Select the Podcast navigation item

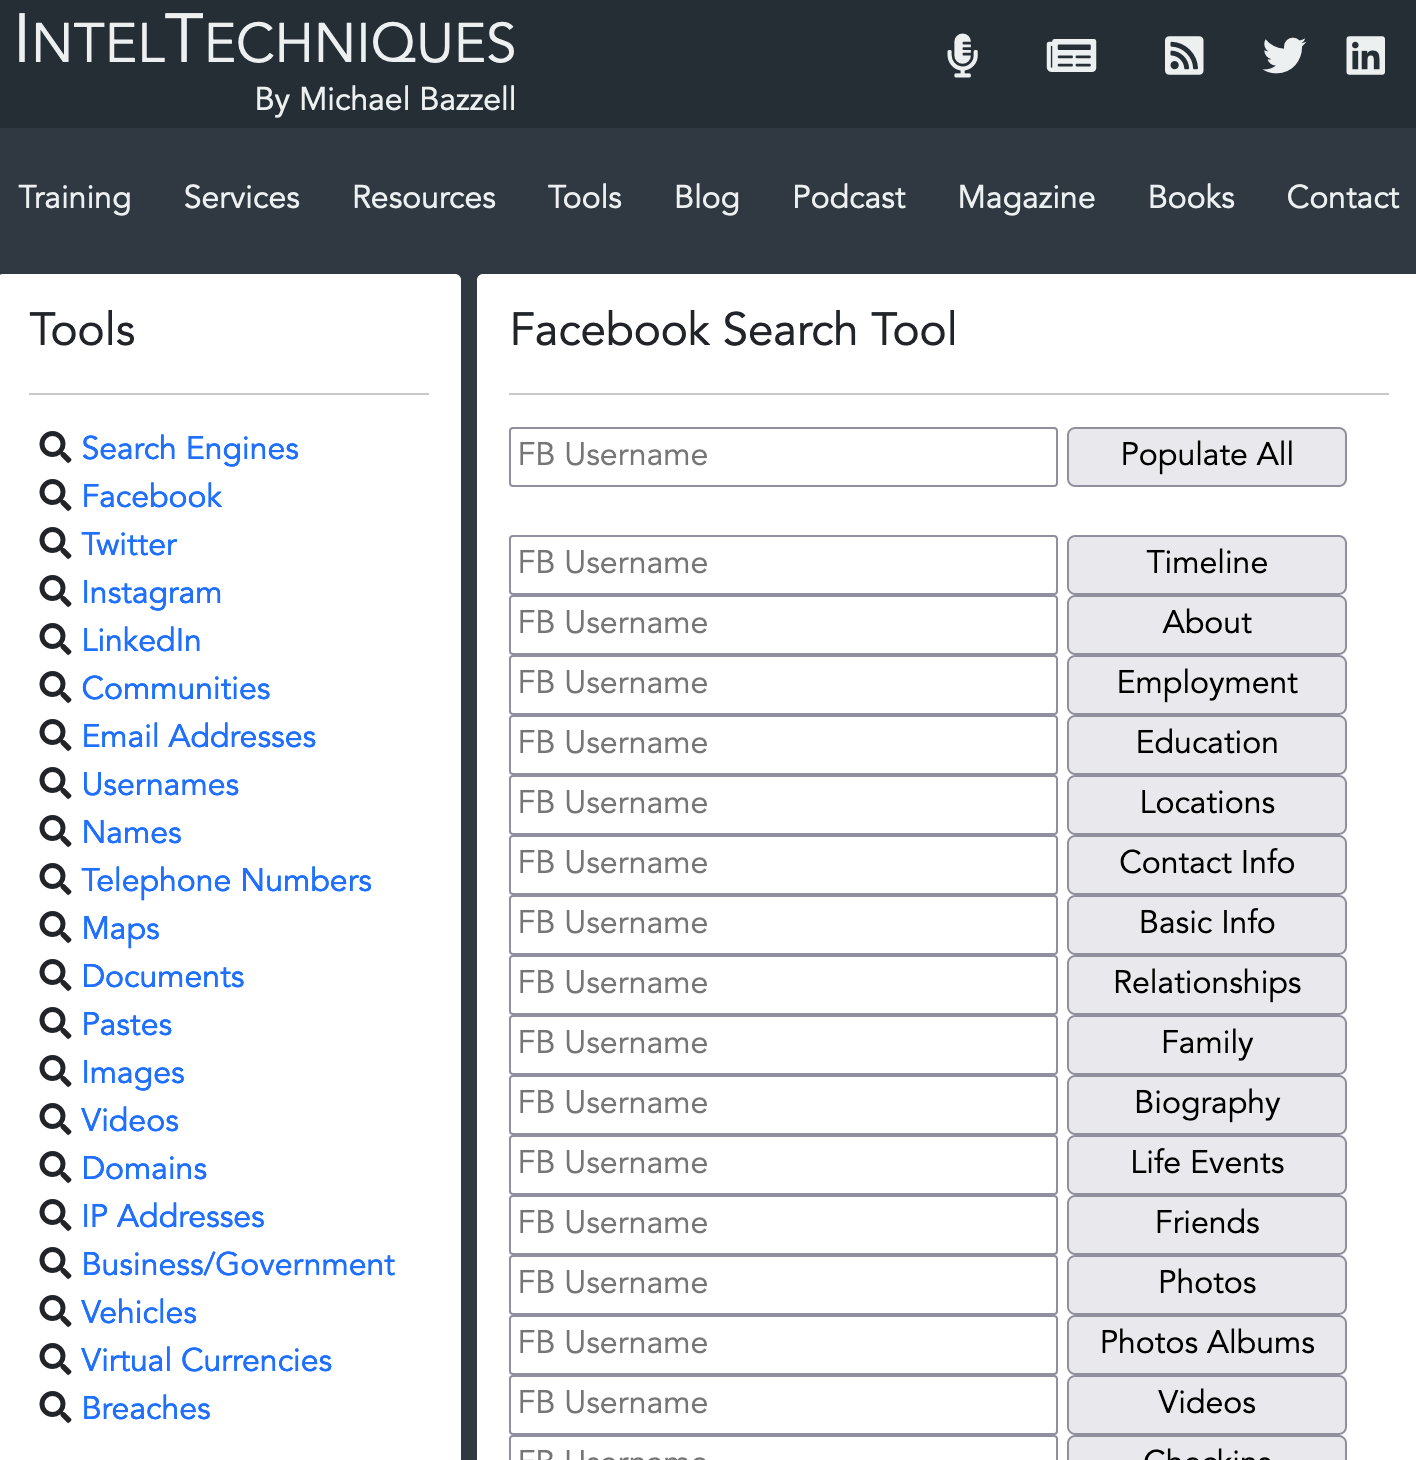pyautogui.click(x=849, y=197)
